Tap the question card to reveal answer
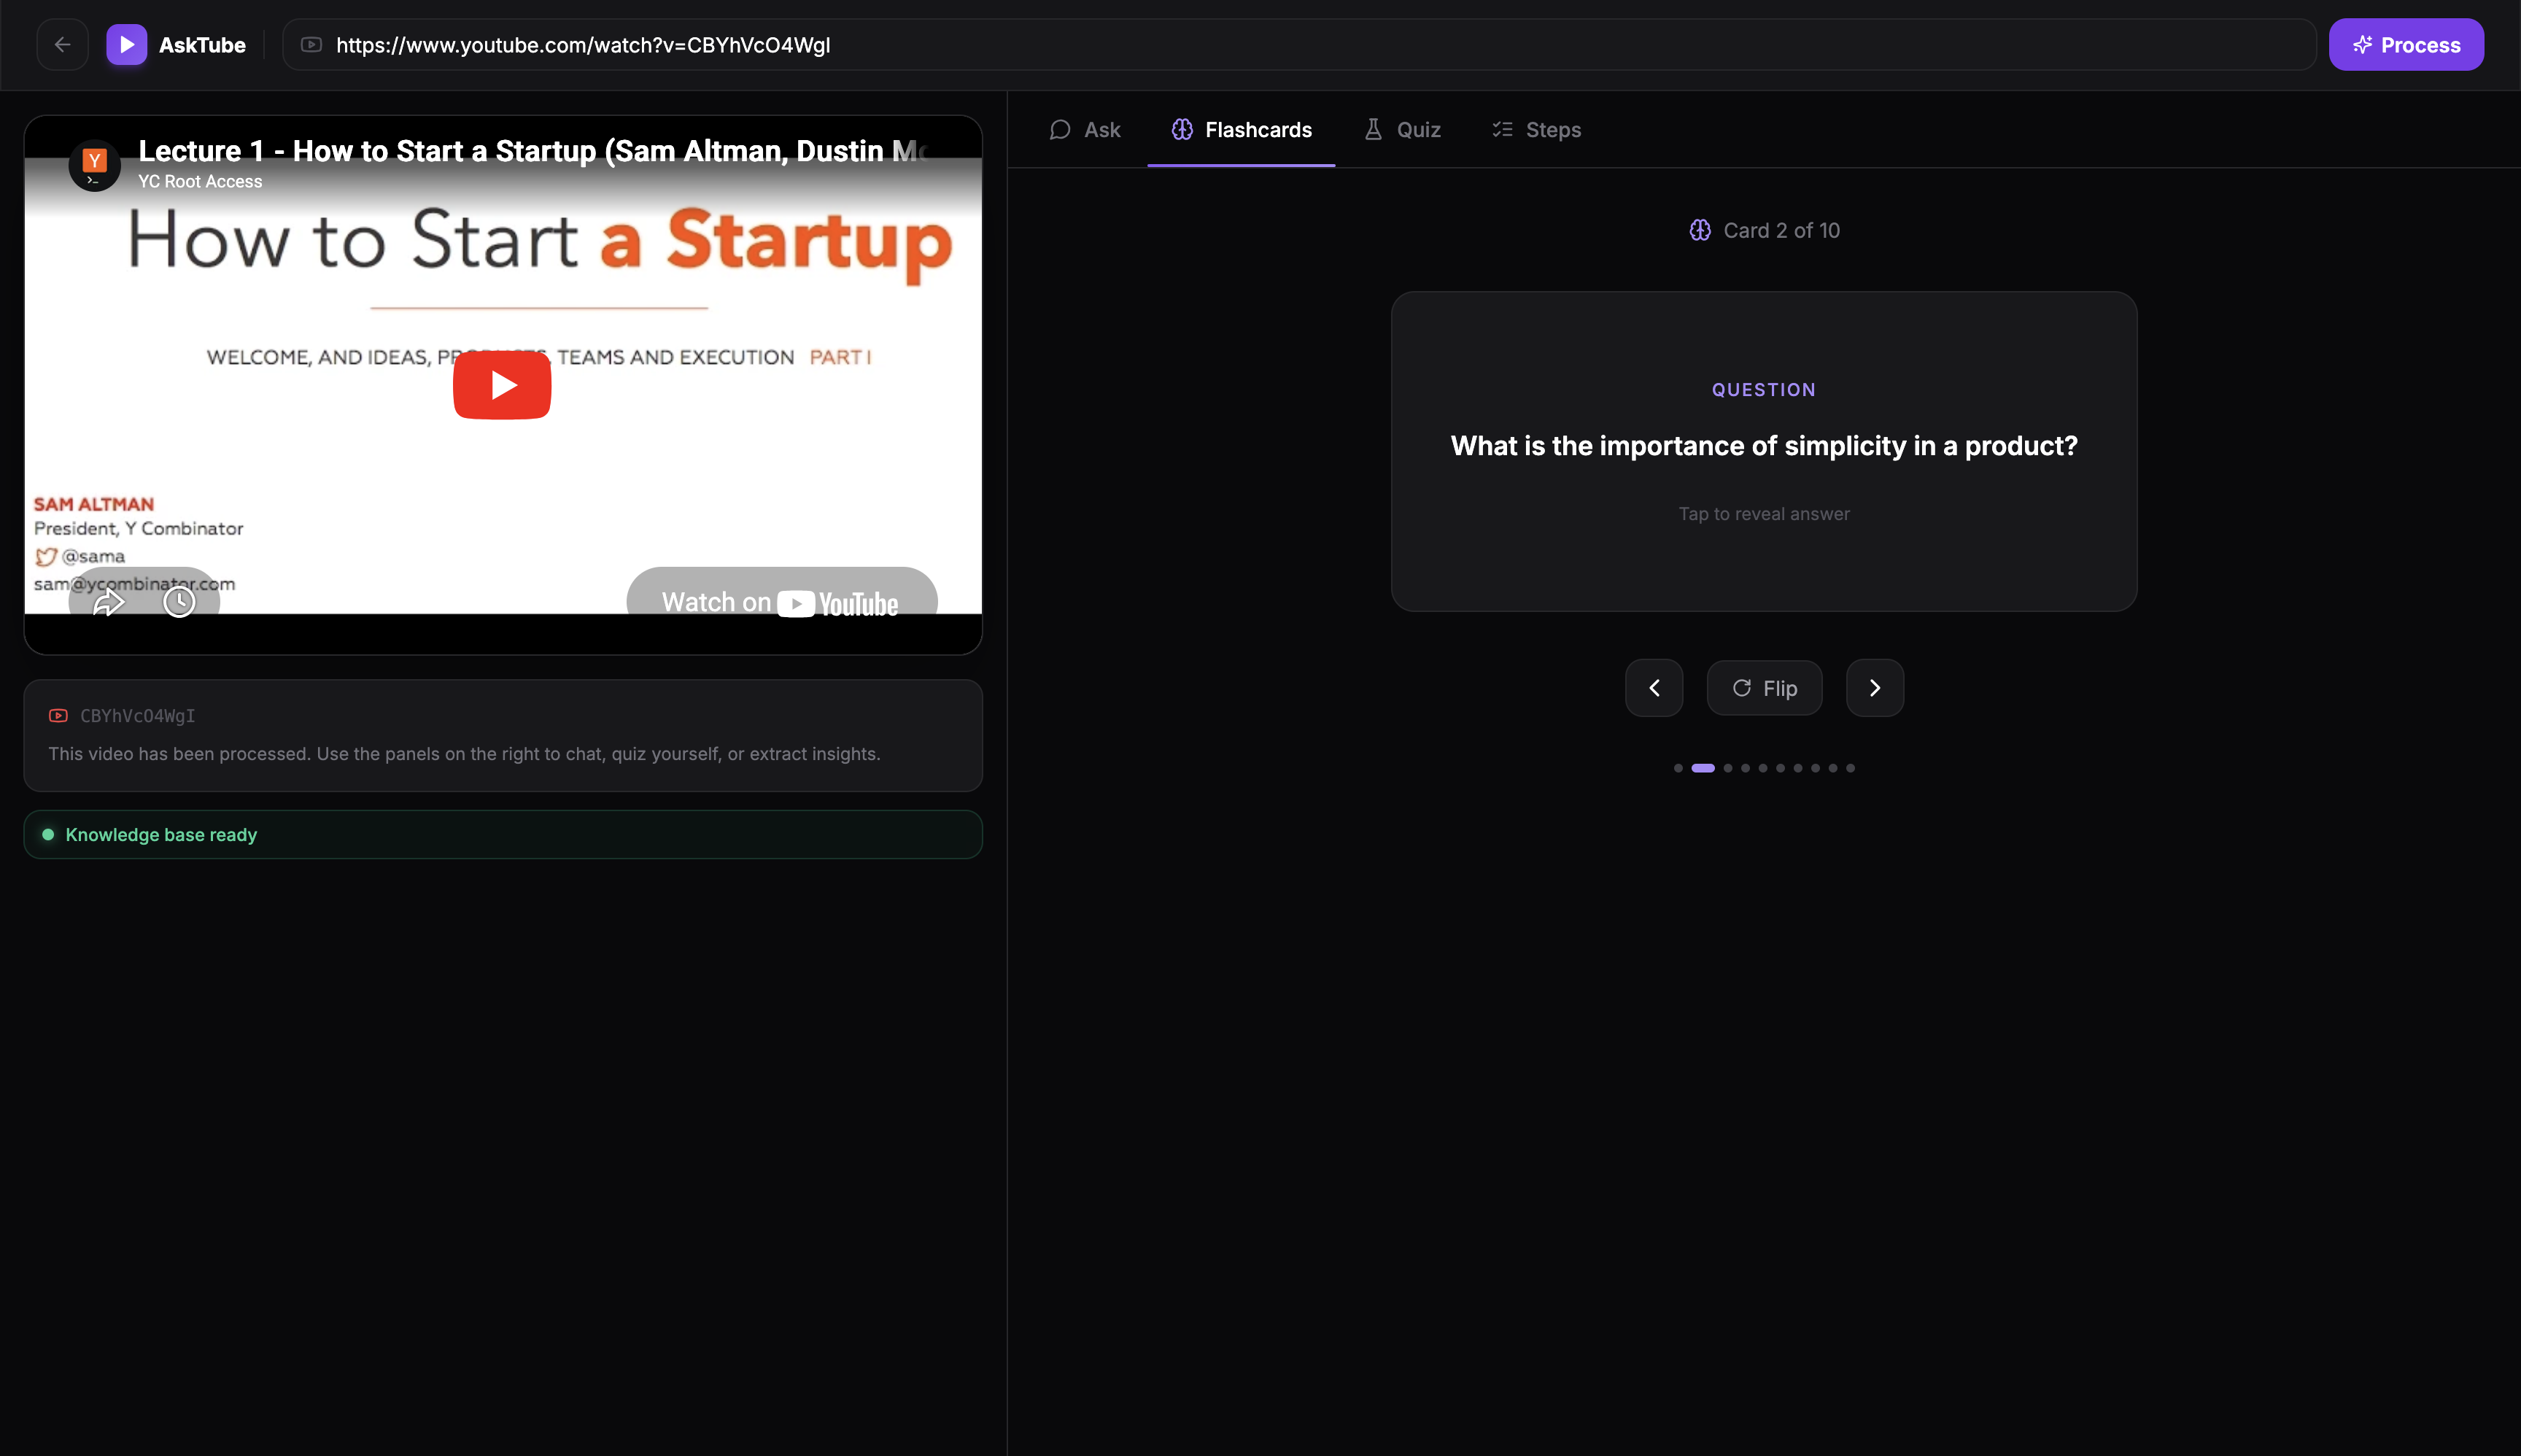The height and width of the screenshot is (1456, 2521). click(x=1764, y=452)
